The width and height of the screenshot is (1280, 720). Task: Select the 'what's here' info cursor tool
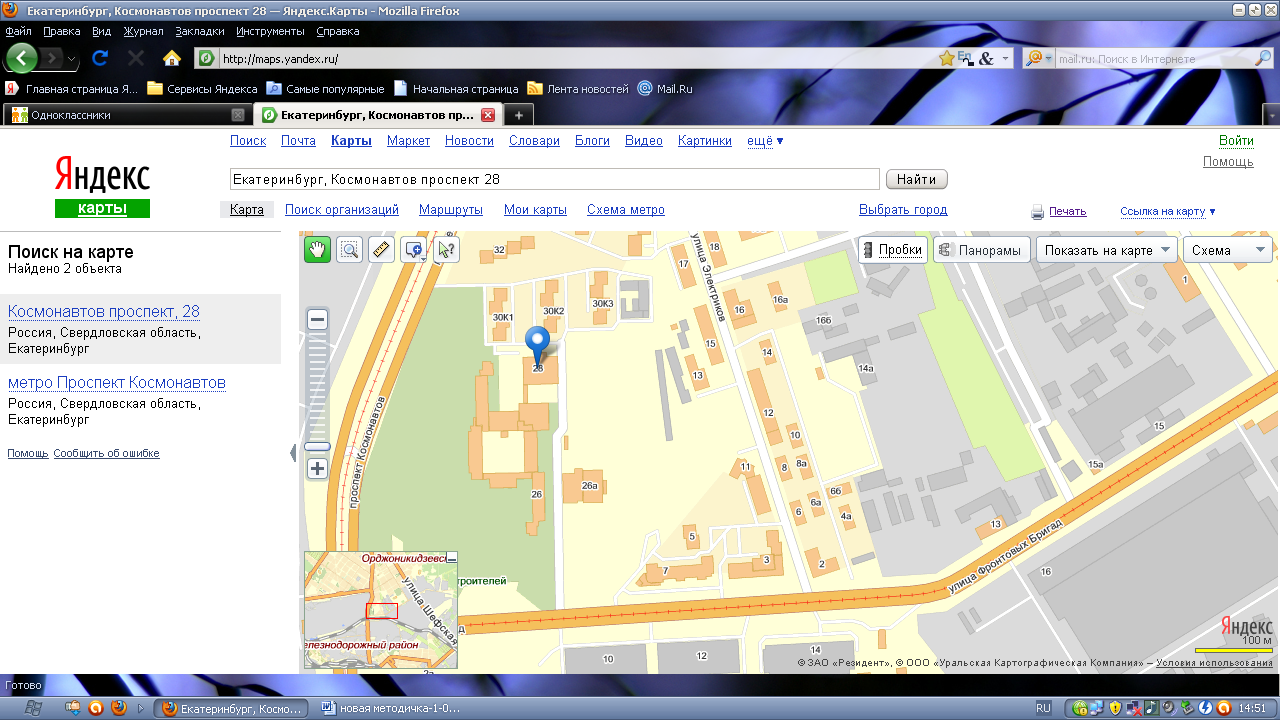click(x=445, y=250)
